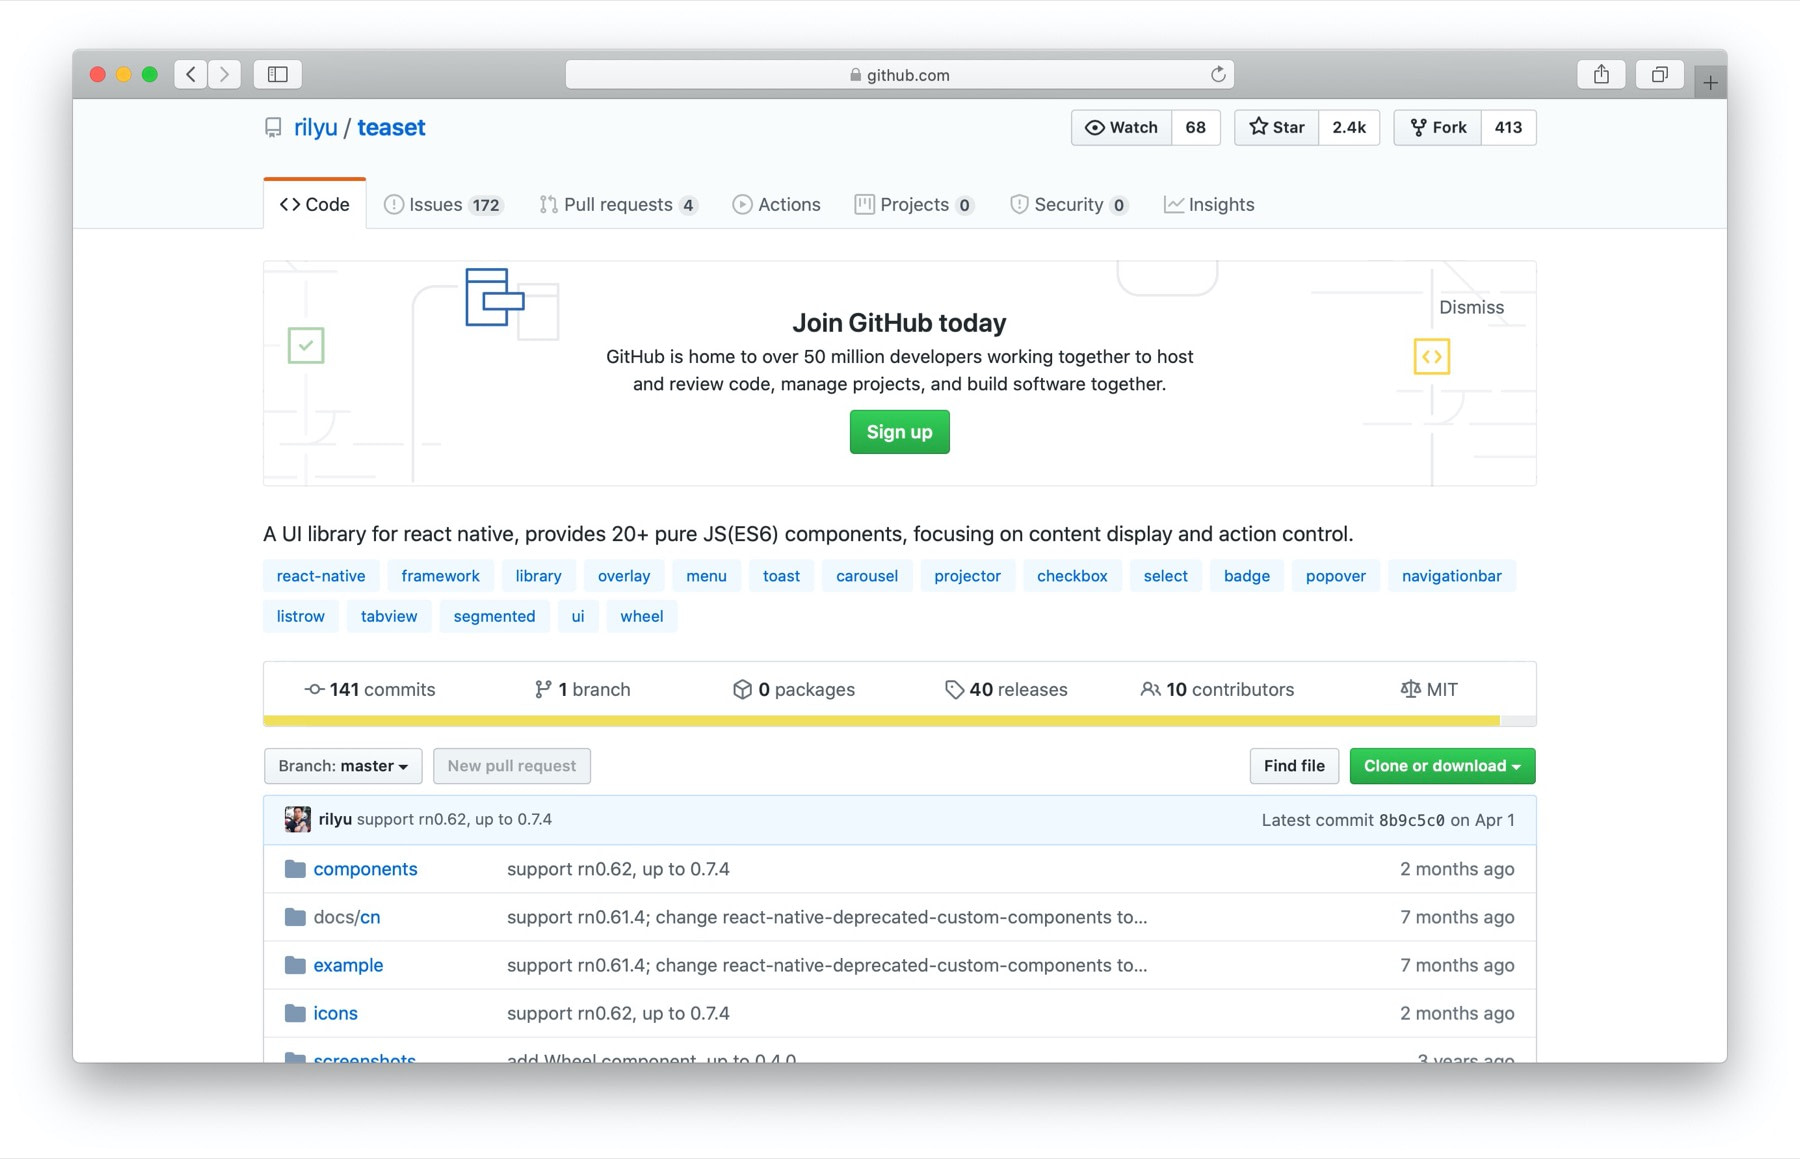
Task: View the 1 branch list
Action: click(583, 689)
